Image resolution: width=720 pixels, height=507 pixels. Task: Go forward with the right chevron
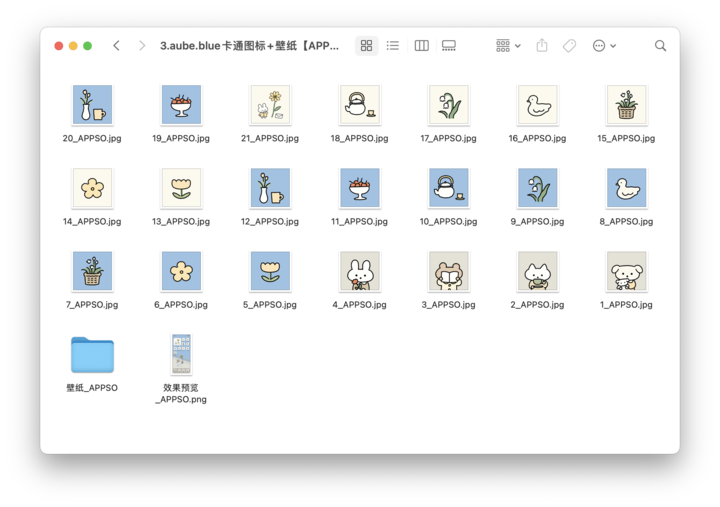[x=142, y=46]
